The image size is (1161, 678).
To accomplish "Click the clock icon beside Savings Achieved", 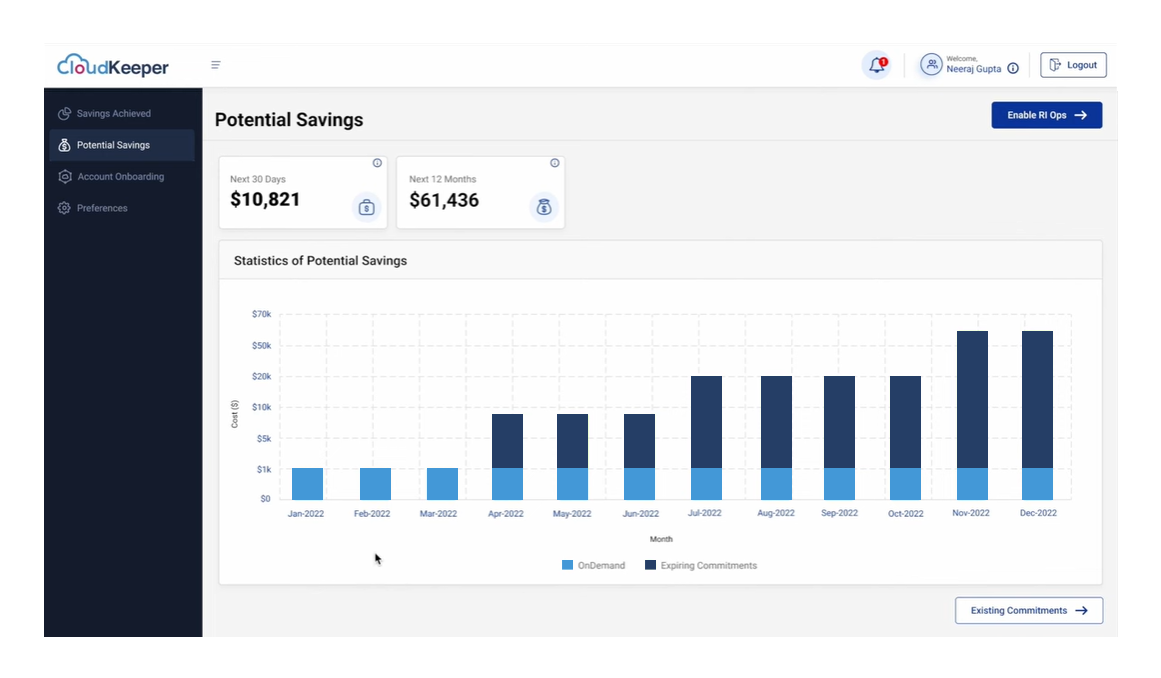I will [64, 113].
